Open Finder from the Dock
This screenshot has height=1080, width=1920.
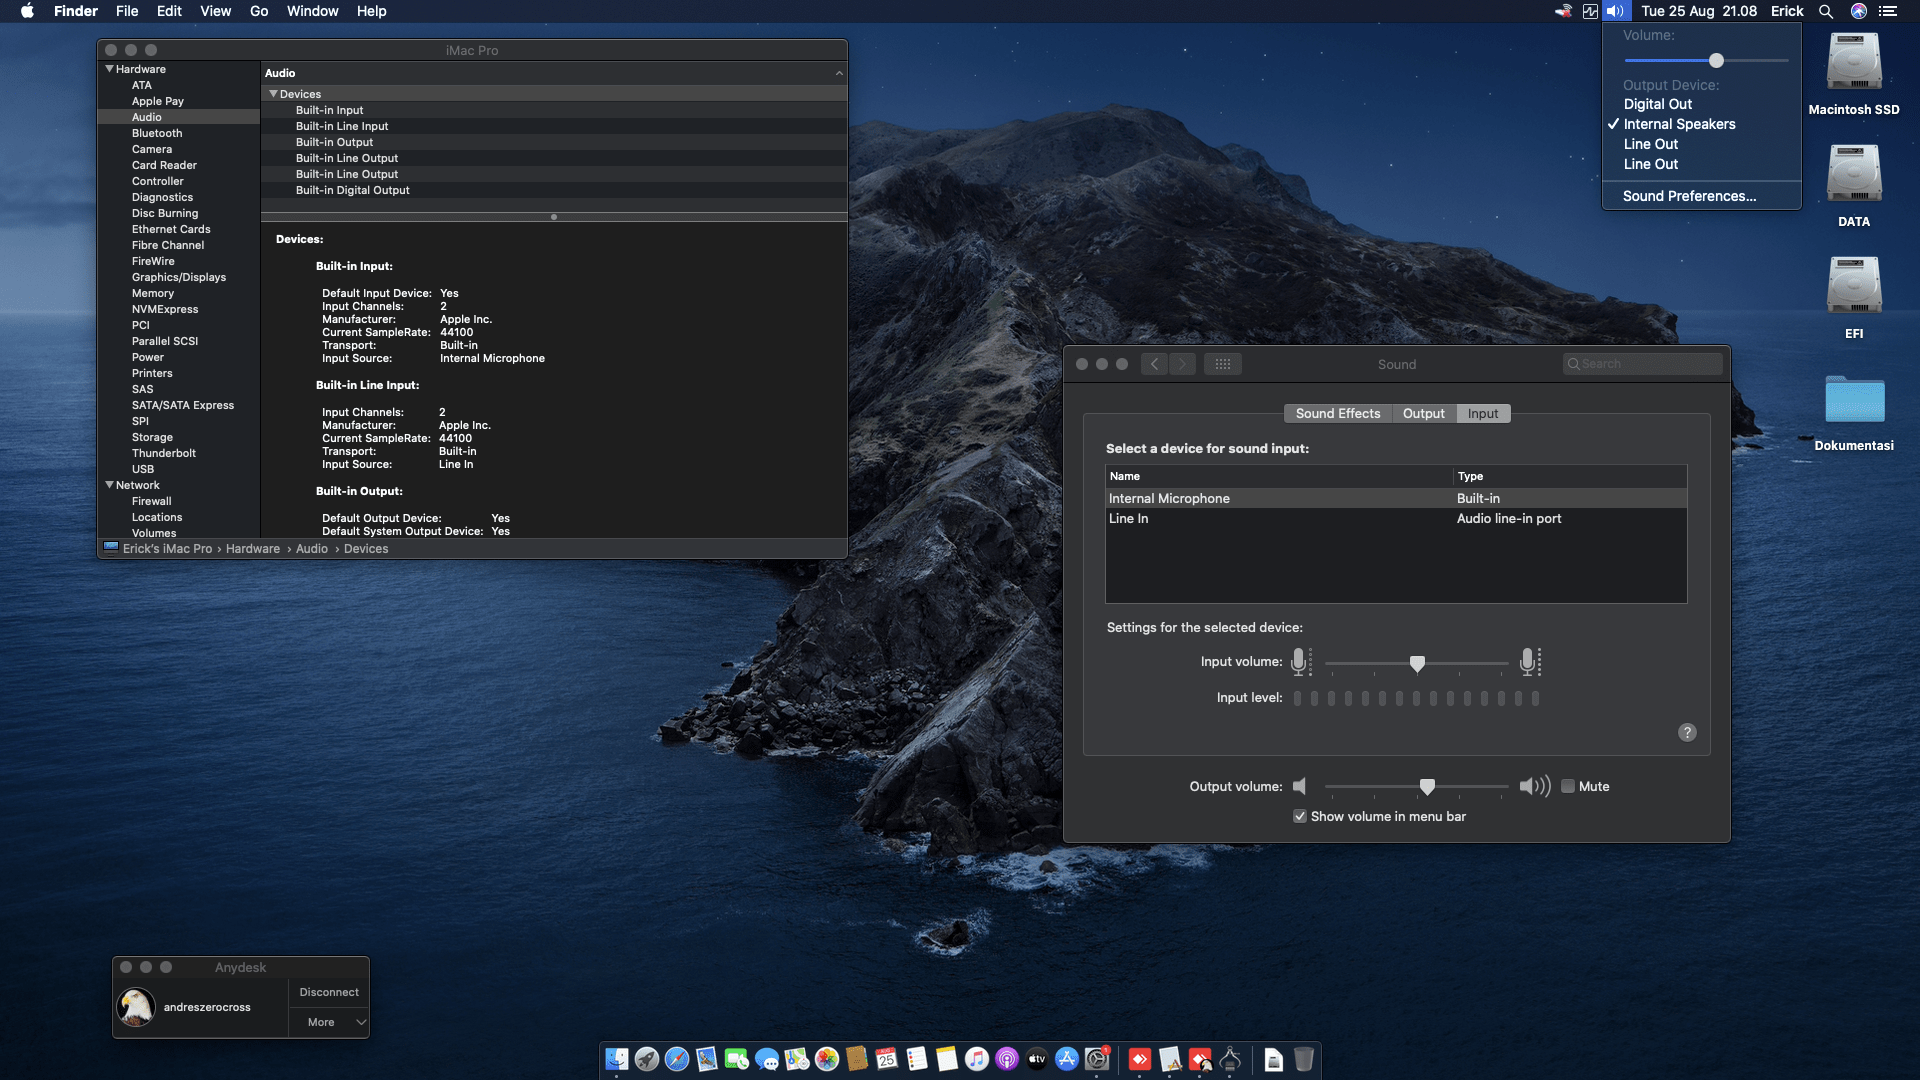[x=617, y=1059]
